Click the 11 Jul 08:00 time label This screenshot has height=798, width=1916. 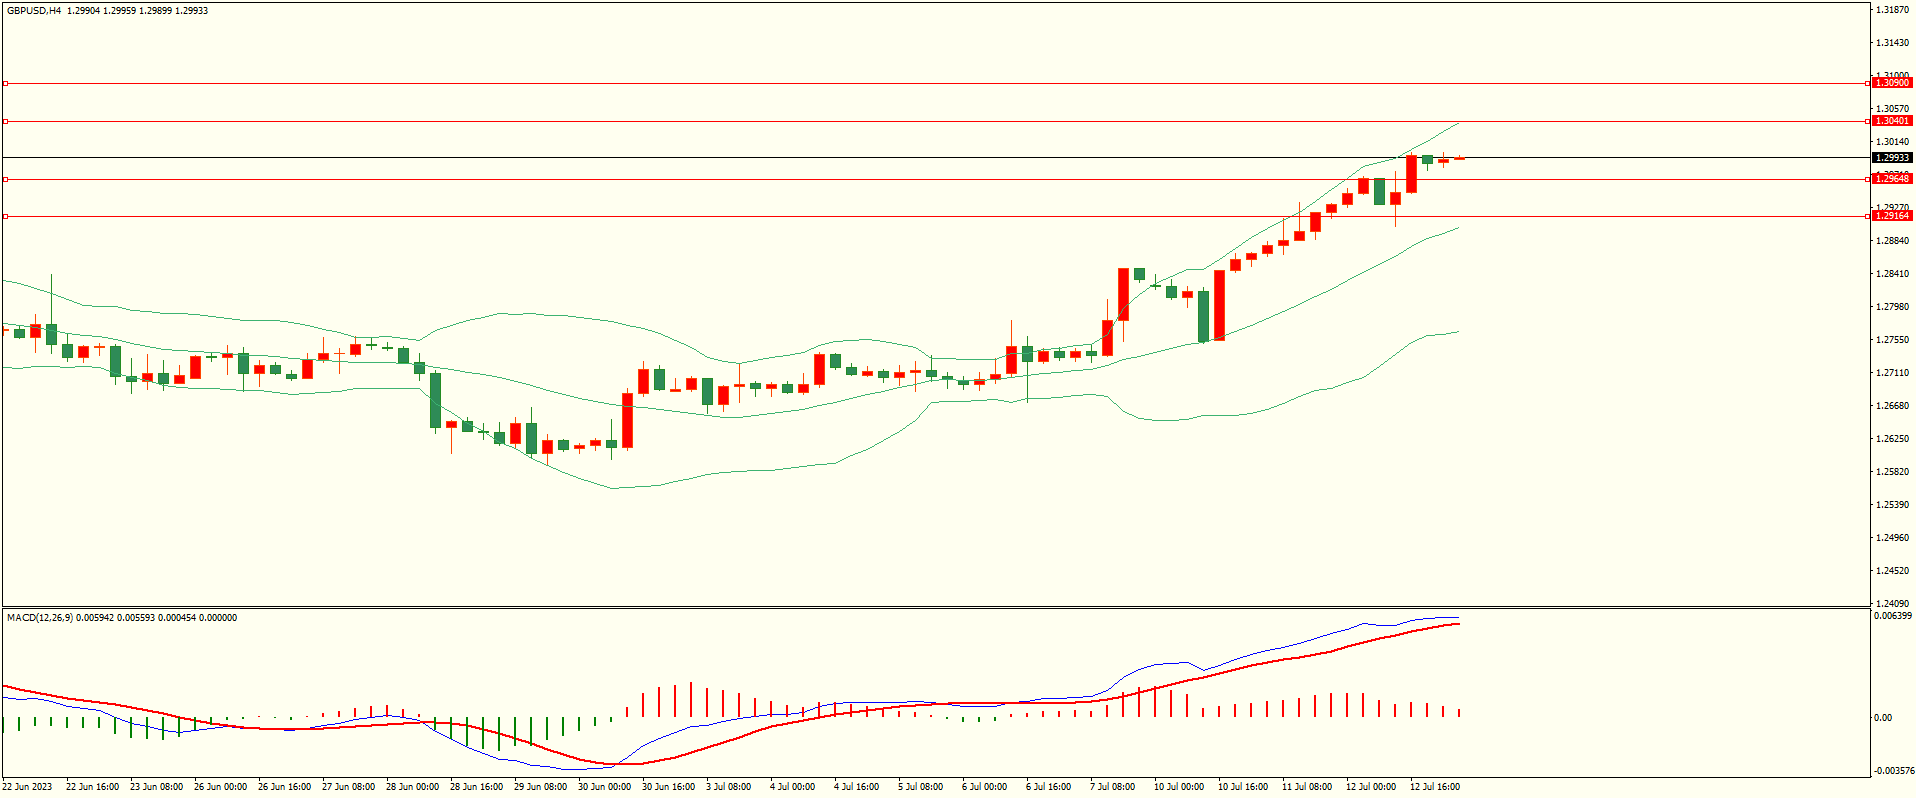click(x=1306, y=787)
